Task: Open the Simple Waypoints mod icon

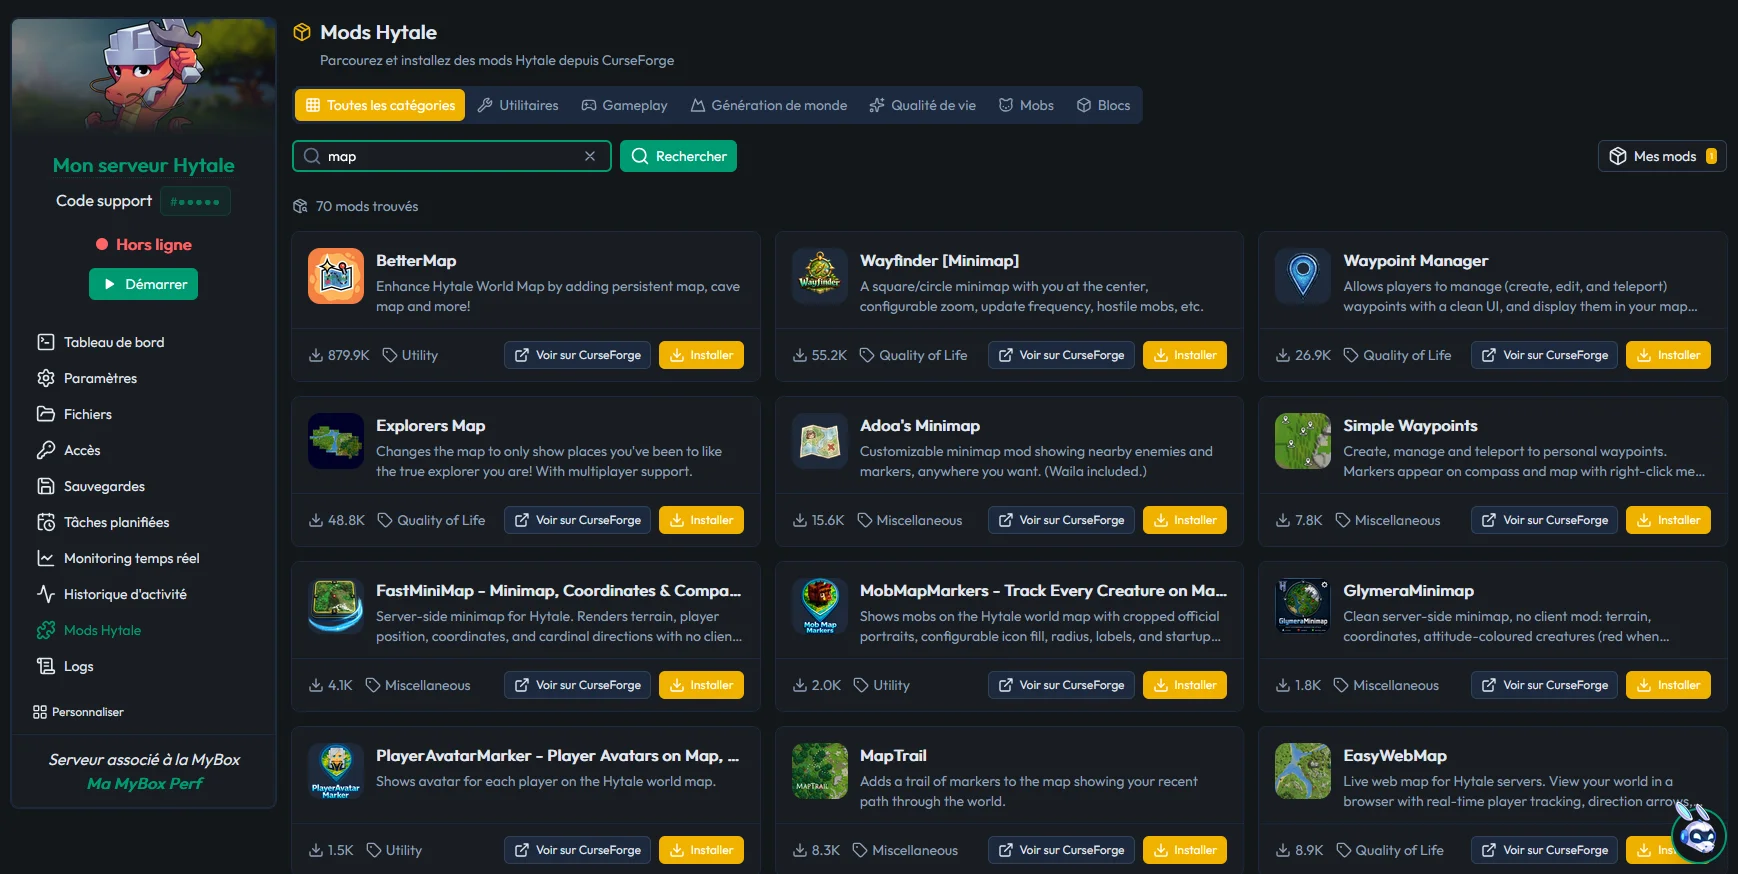Action: (x=1303, y=441)
